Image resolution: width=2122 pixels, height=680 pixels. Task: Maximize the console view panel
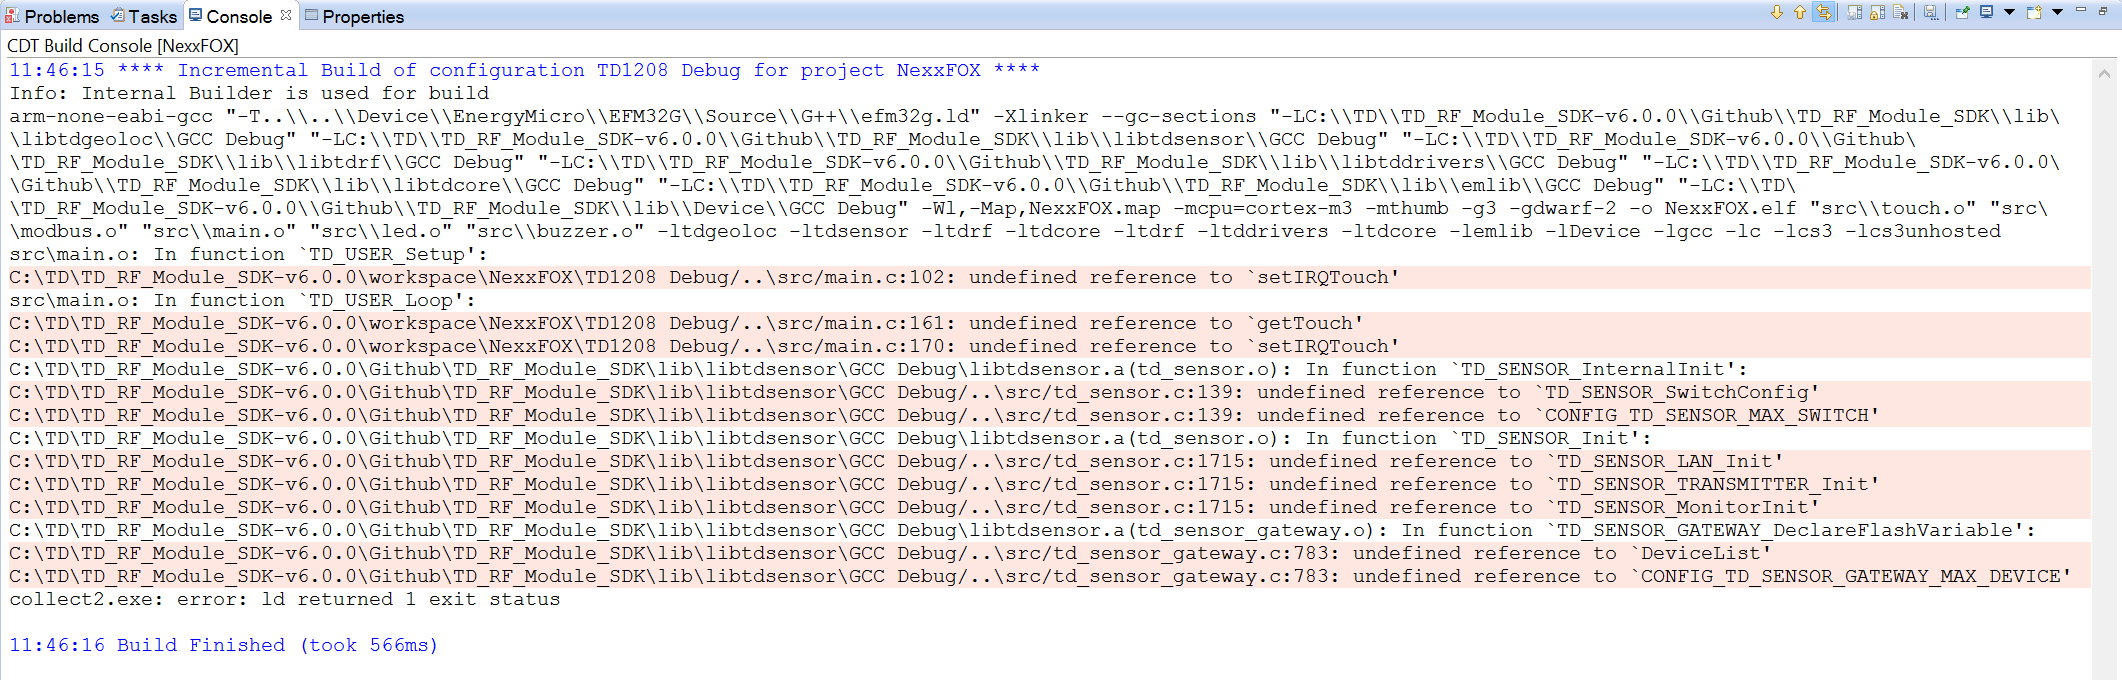click(x=2103, y=11)
